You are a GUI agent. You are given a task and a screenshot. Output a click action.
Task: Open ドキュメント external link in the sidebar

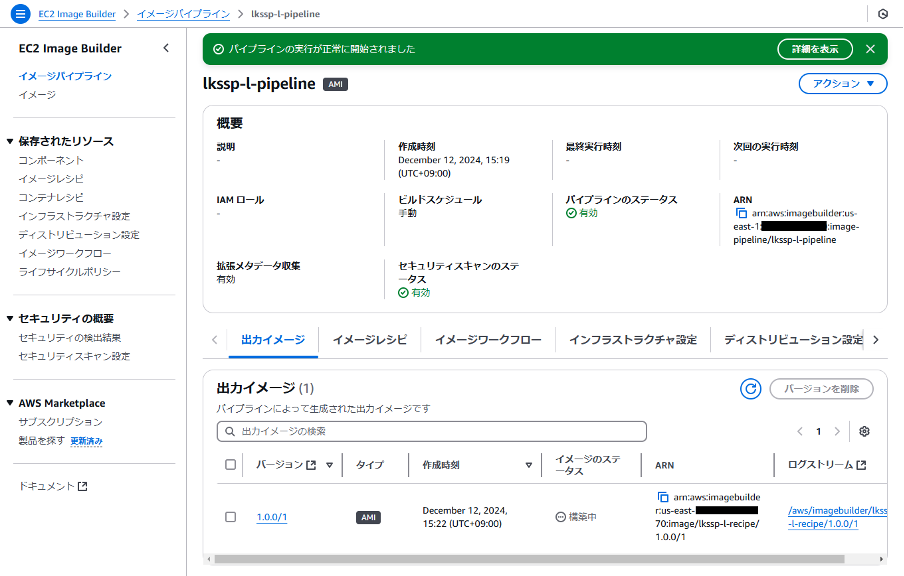tap(53, 486)
